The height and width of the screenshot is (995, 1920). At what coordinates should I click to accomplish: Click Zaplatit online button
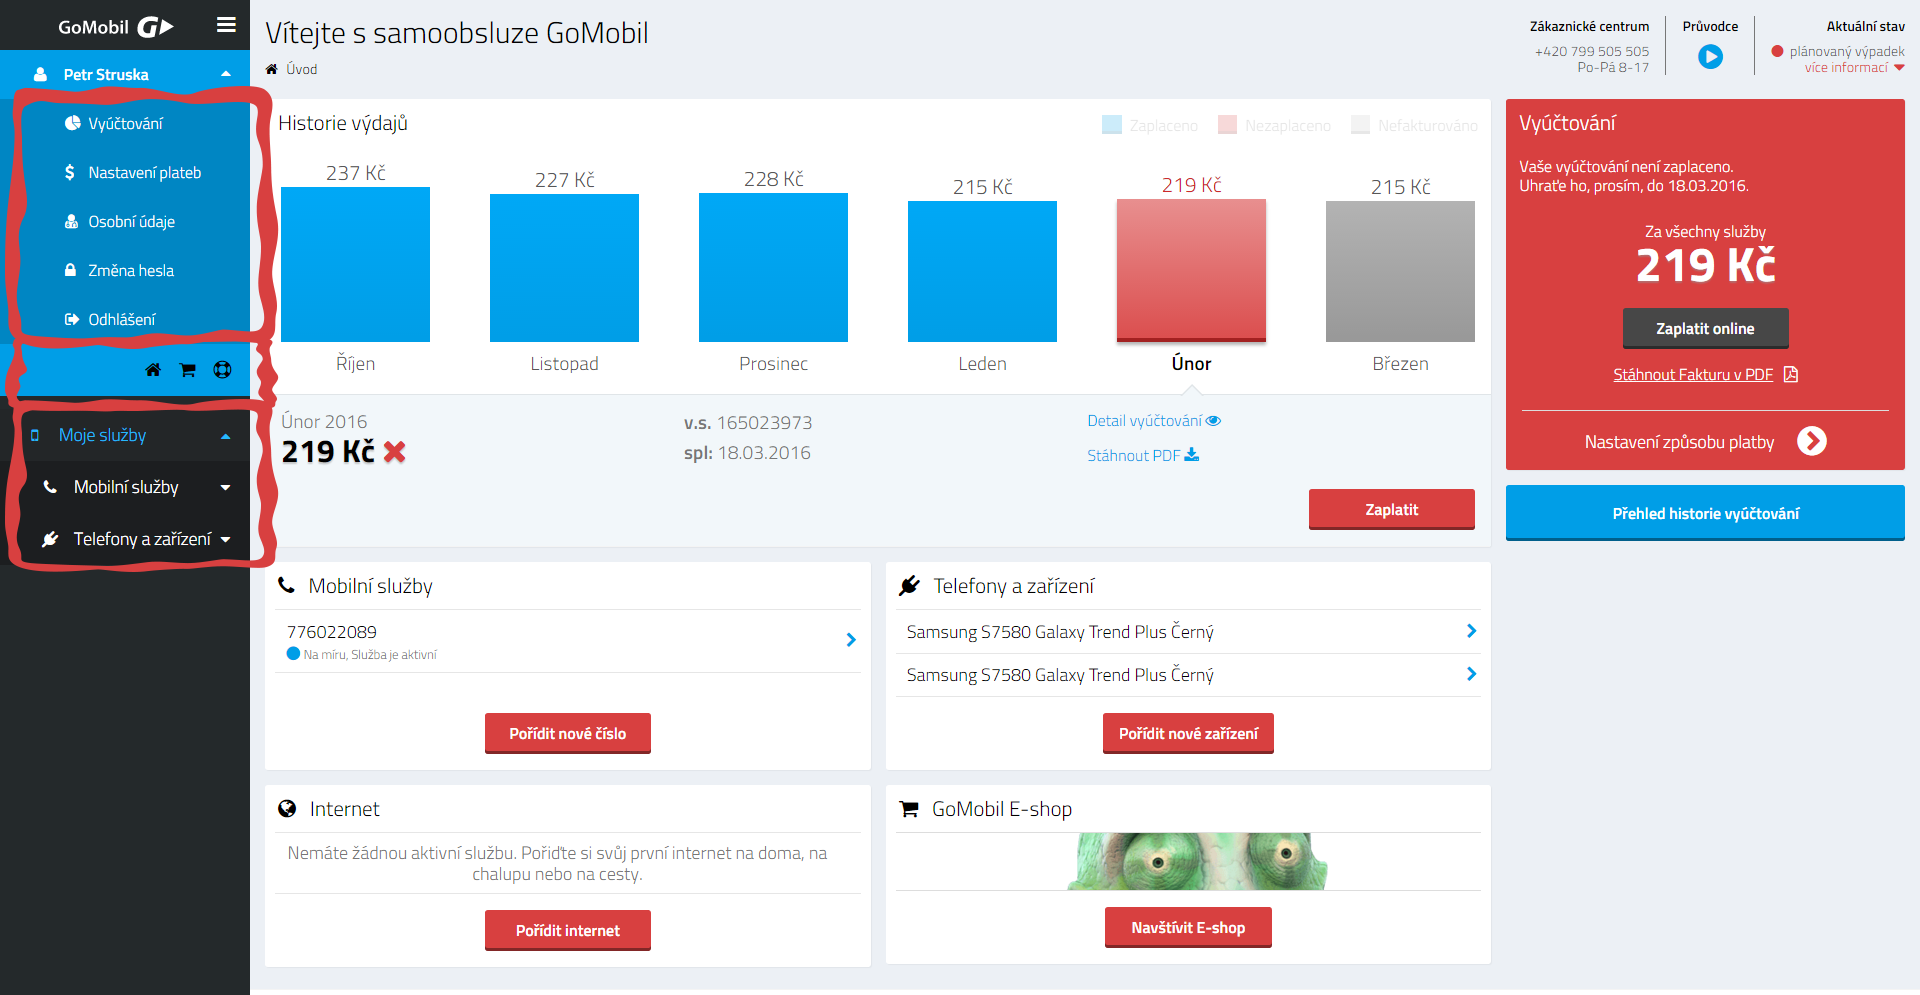click(1705, 328)
